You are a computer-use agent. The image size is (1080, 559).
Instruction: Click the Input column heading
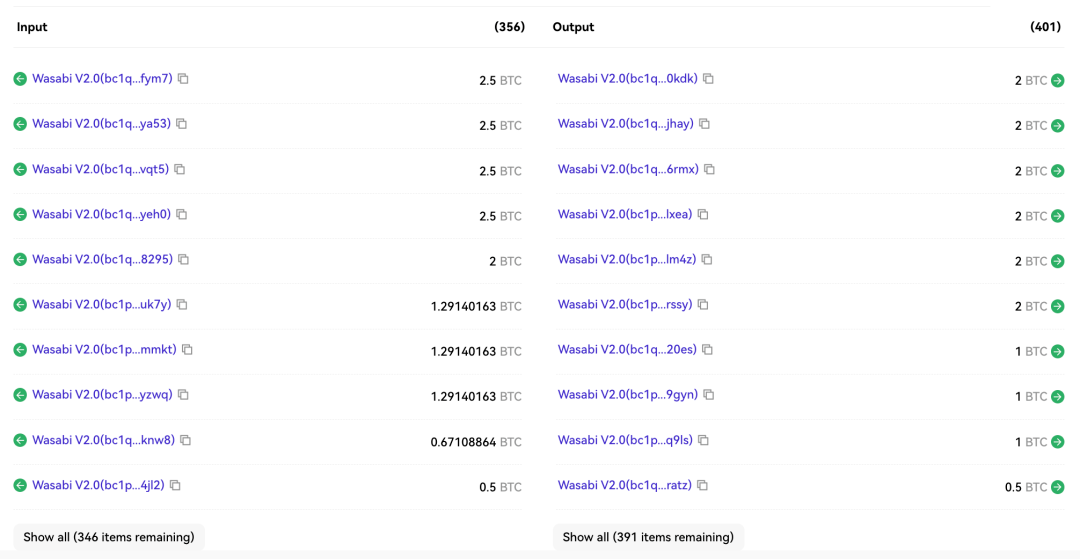(x=32, y=27)
